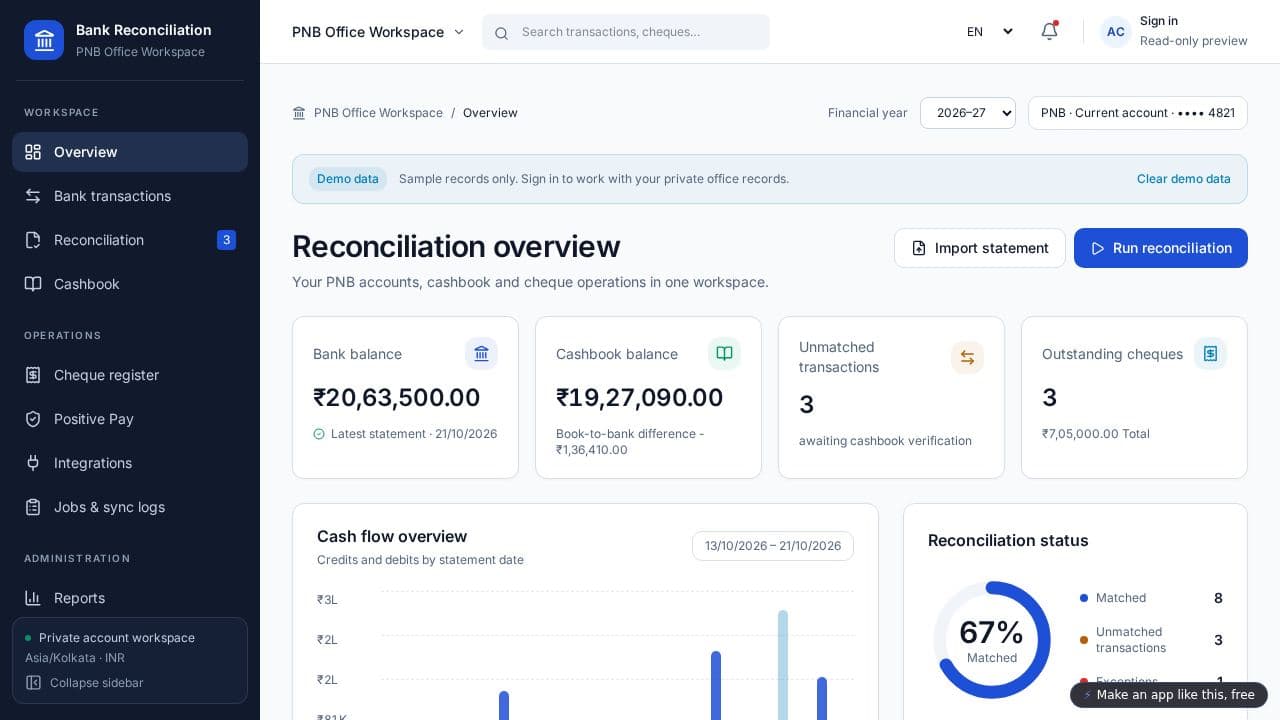Click the Integrations plug icon
The width and height of the screenshot is (1280, 720).
click(33, 463)
